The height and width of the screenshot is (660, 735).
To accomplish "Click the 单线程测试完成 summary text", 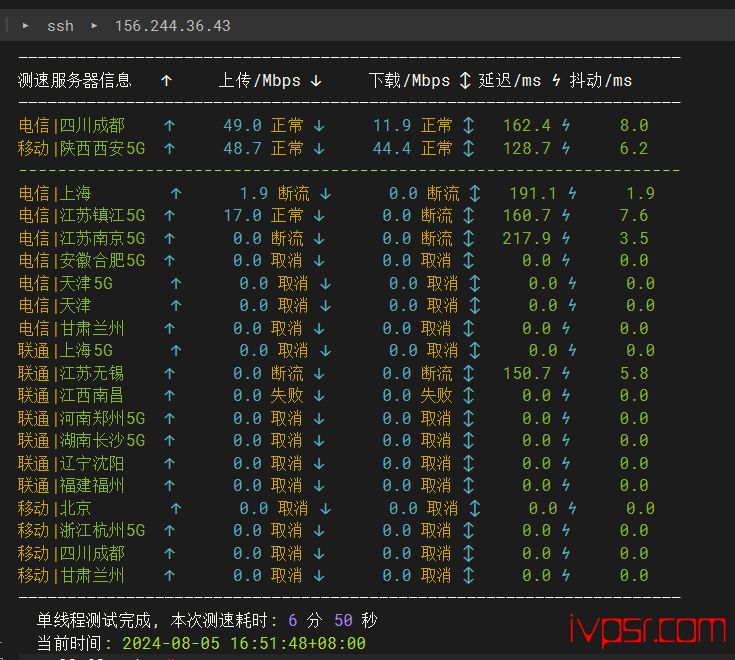I will coord(94,621).
